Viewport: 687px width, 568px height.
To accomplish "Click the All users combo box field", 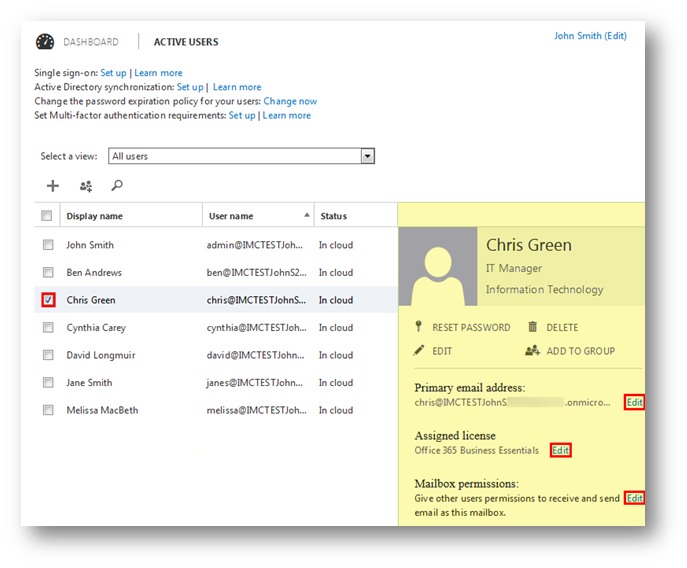I will pyautogui.click(x=241, y=156).
